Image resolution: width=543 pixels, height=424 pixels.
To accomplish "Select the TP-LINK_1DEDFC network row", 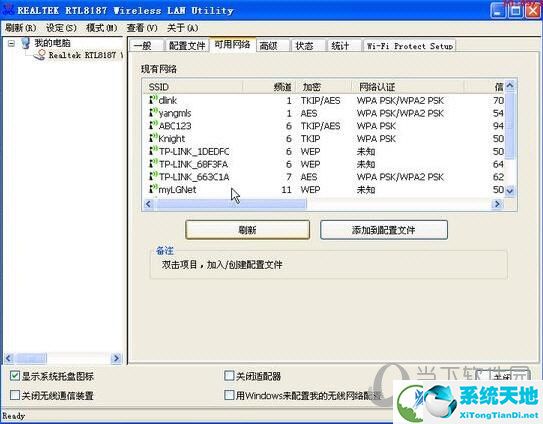I will tap(324, 151).
